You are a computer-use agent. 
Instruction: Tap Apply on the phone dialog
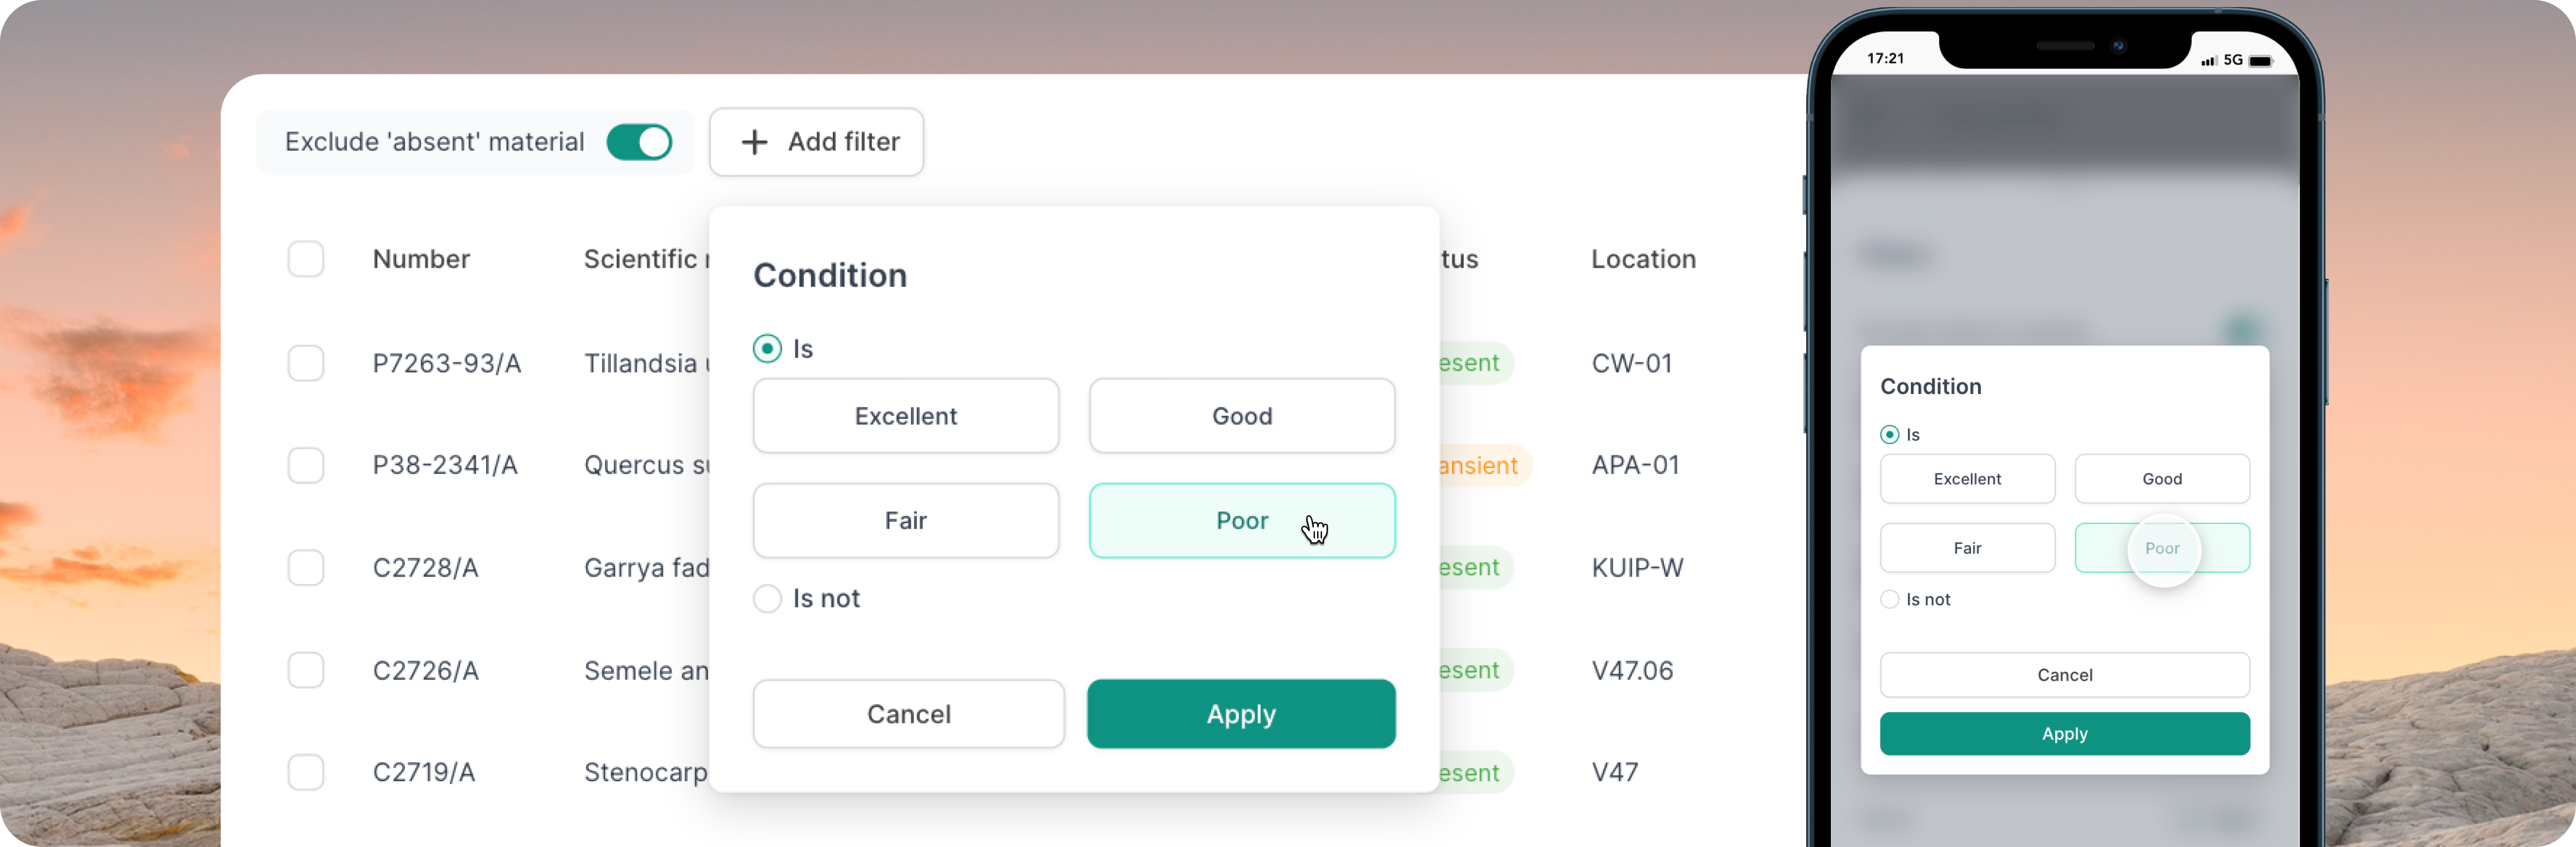(x=2064, y=734)
